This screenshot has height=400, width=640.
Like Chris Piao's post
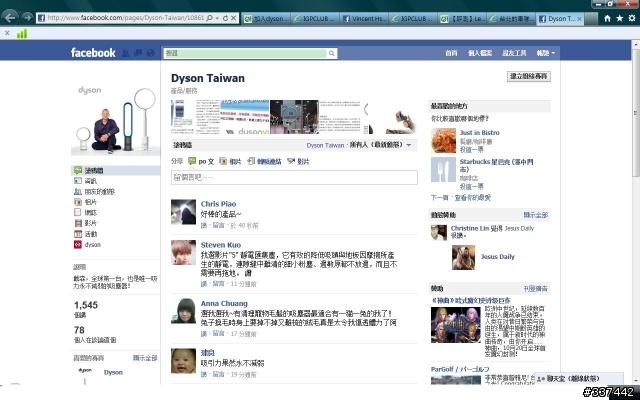pyautogui.click(x=204, y=225)
